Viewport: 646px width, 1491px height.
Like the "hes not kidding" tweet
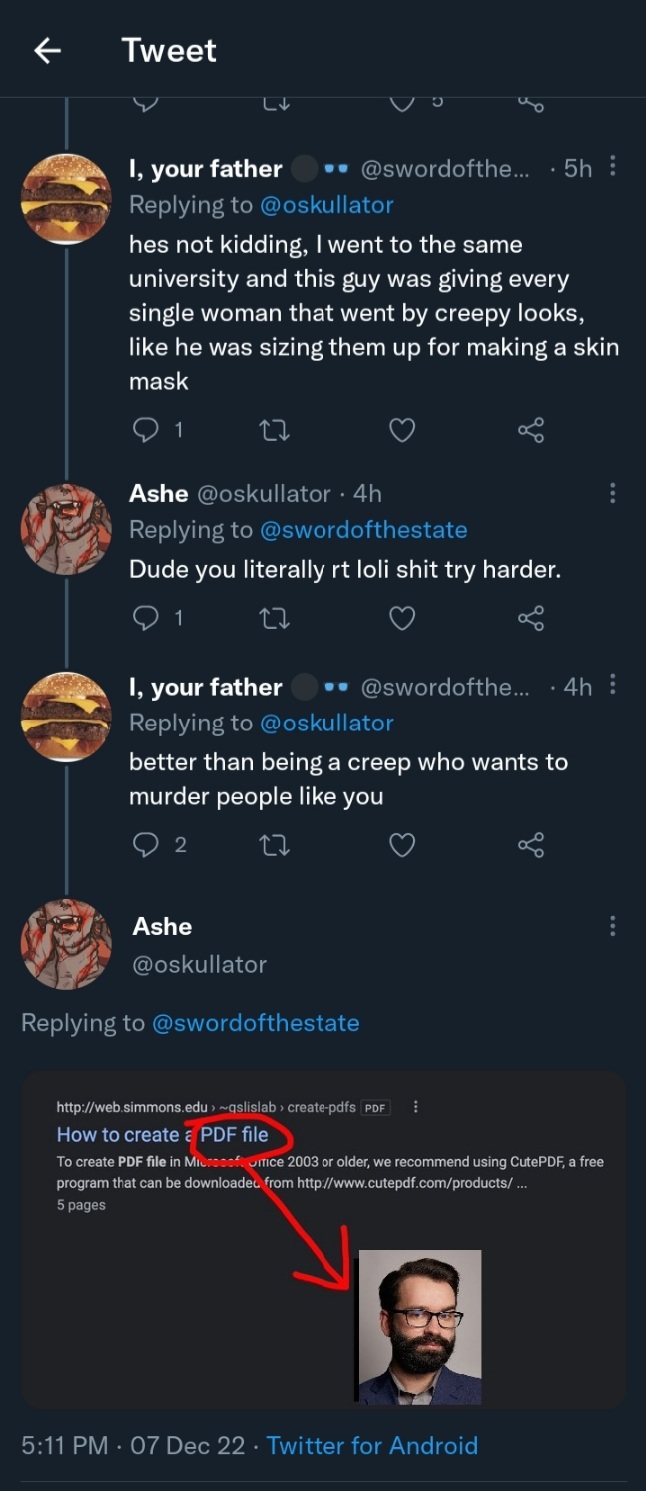(x=402, y=430)
